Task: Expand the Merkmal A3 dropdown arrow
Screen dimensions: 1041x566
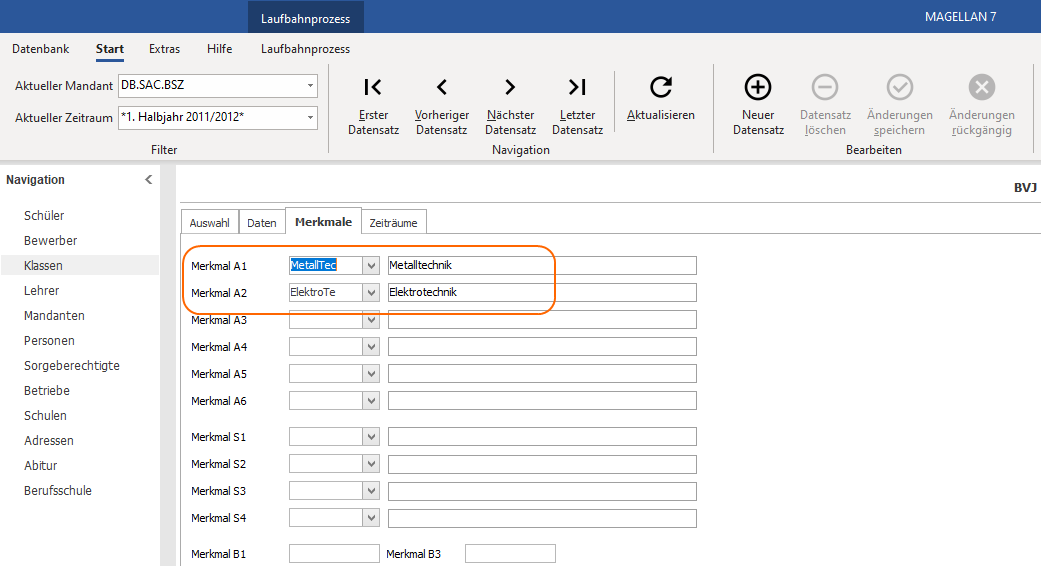Action: click(371, 320)
